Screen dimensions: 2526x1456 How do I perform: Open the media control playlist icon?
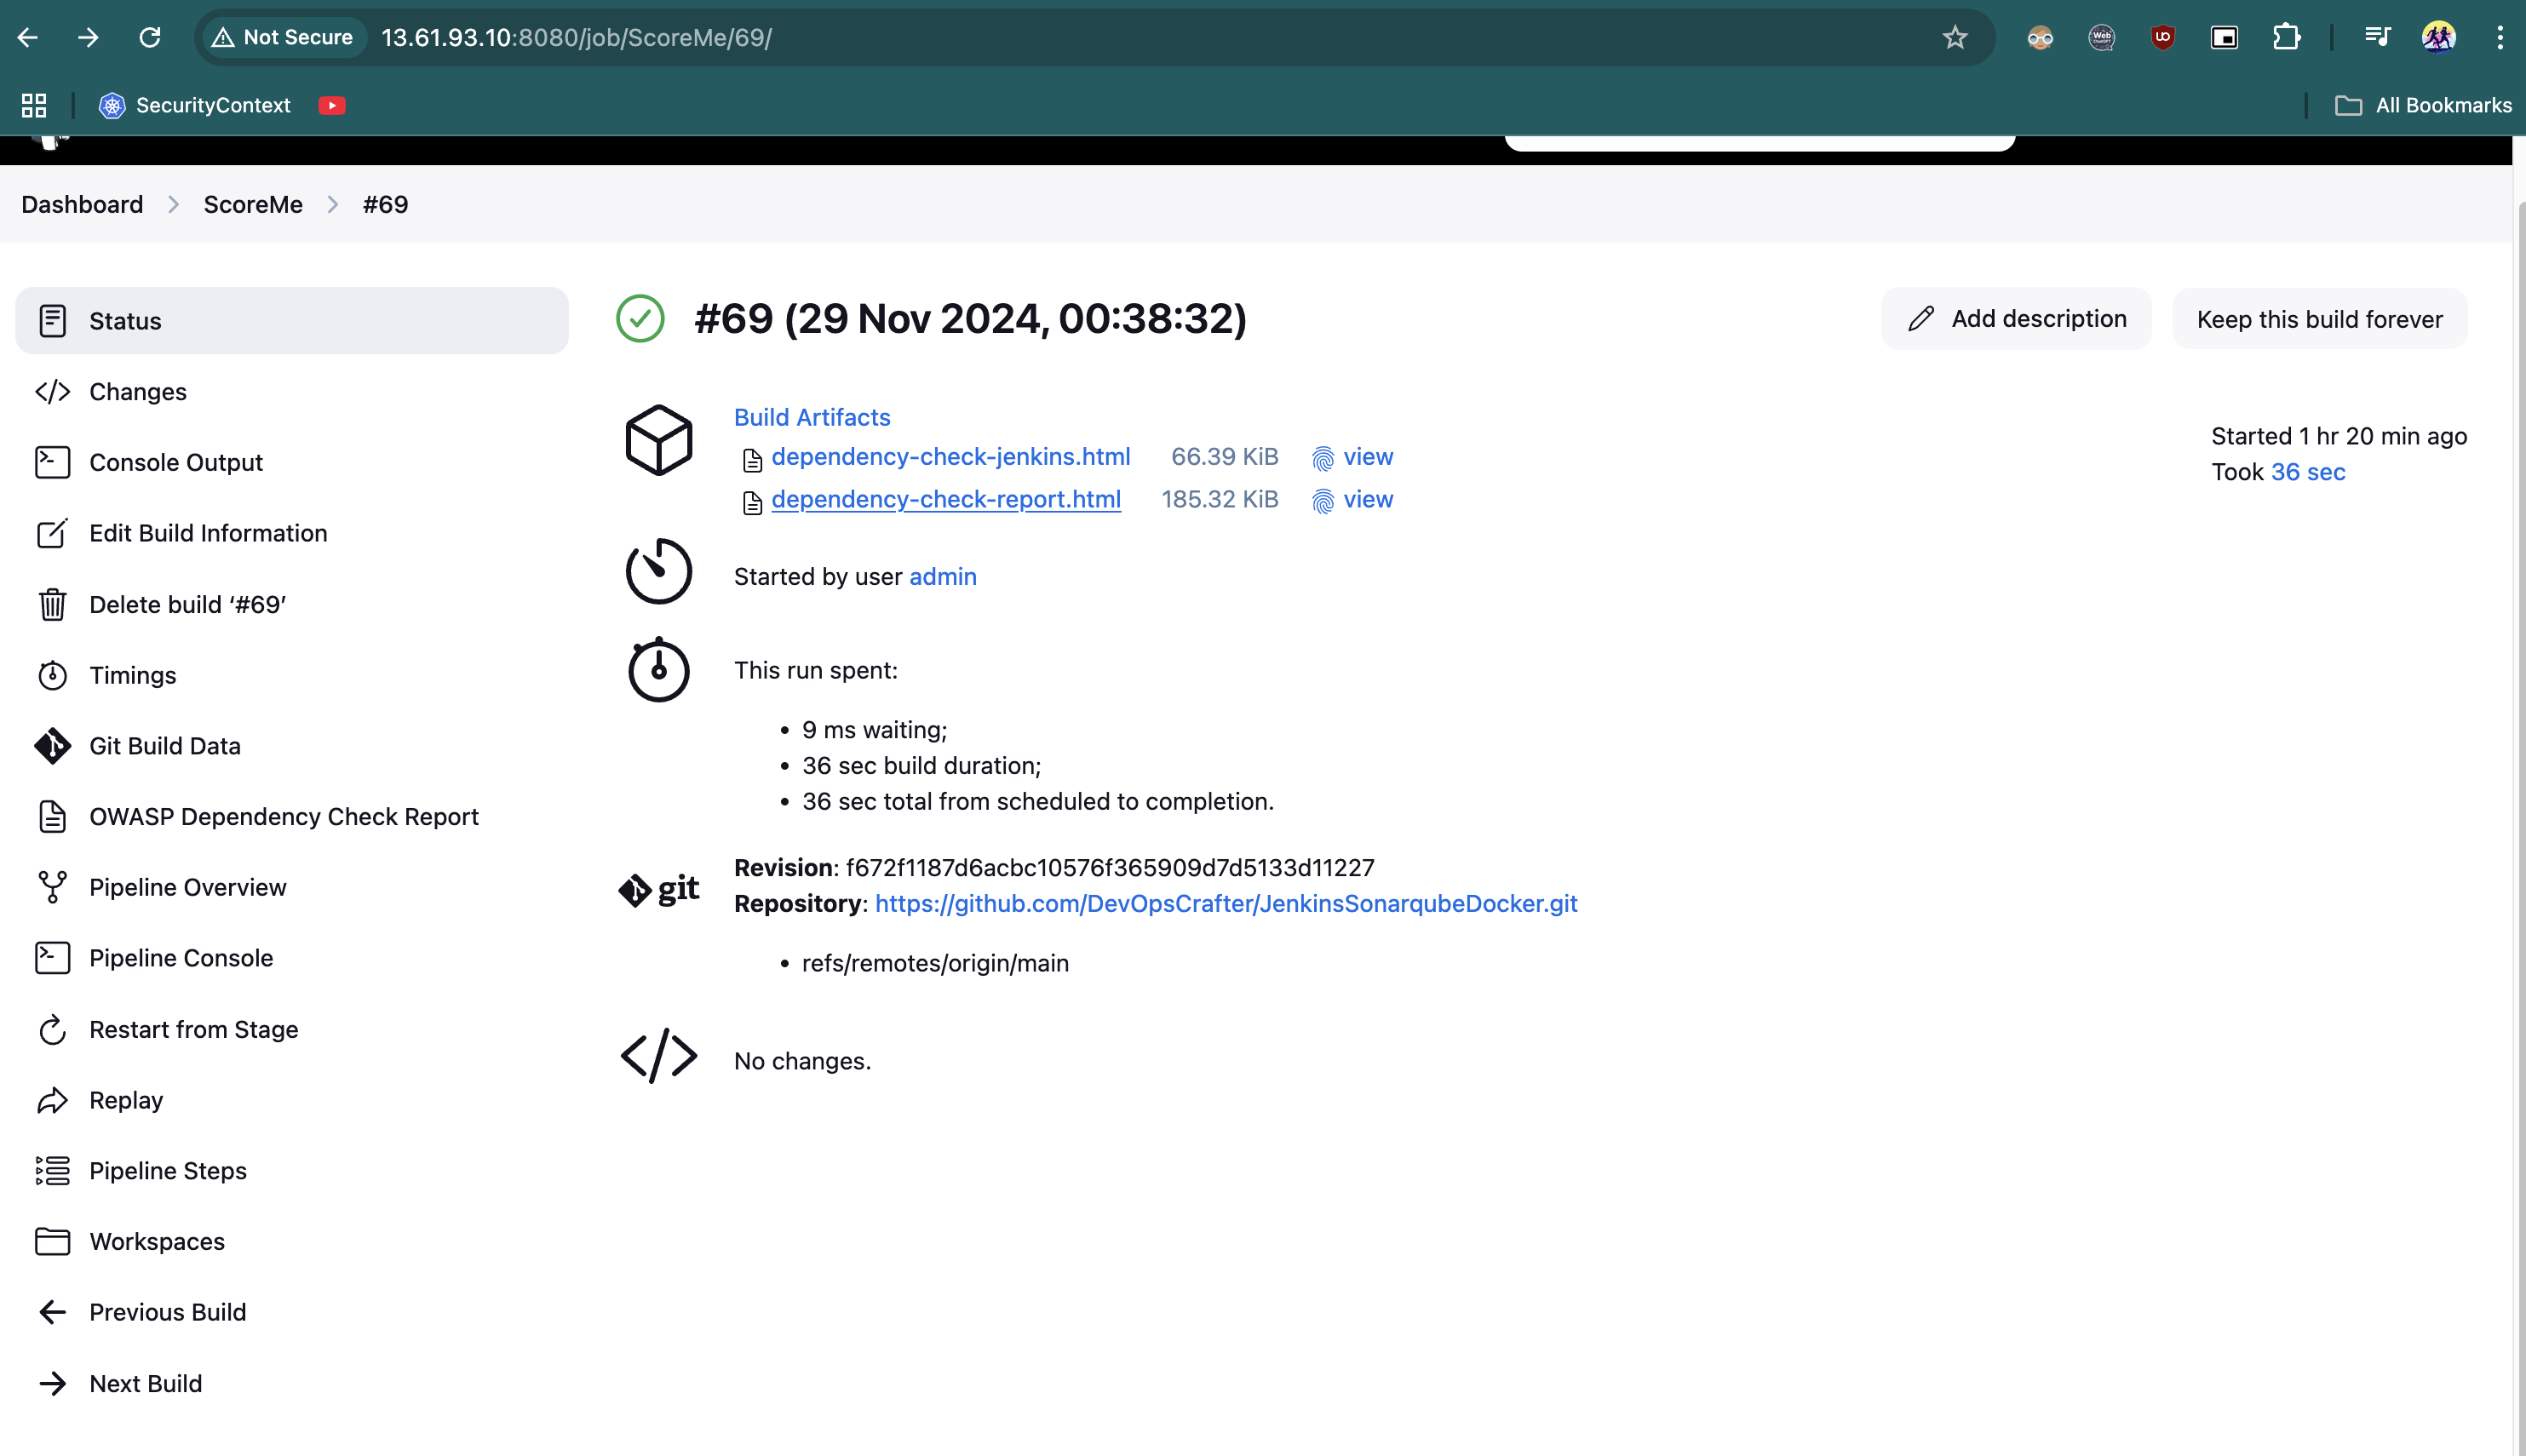2377,38
